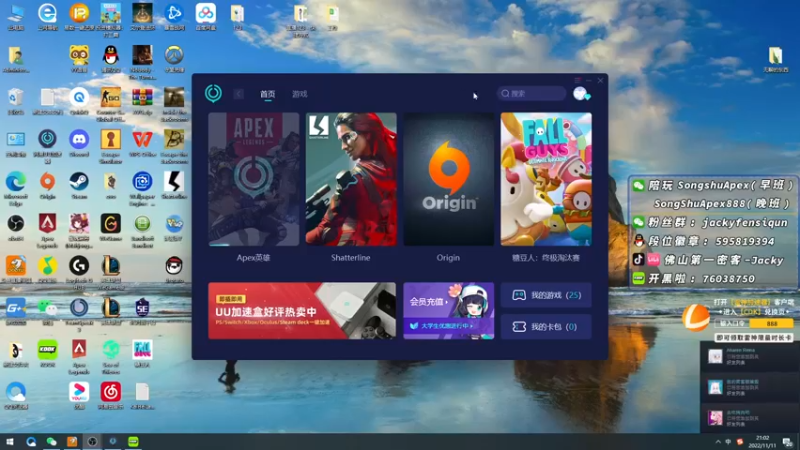Screen dimensions: 800x450
Task: Click the UU accelerator logo in the window header
Action: pos(213,93)
